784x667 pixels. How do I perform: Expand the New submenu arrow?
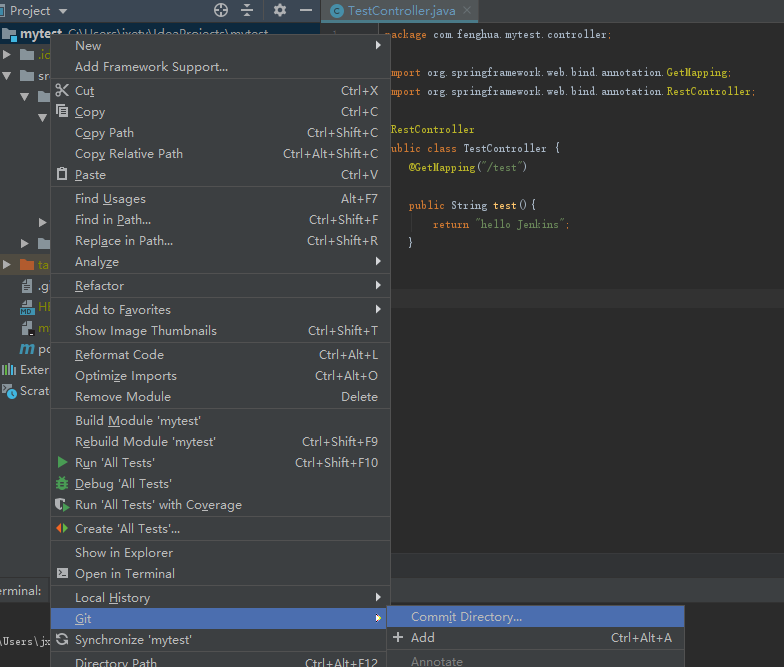pyautogui.click(x=378, y=46)
